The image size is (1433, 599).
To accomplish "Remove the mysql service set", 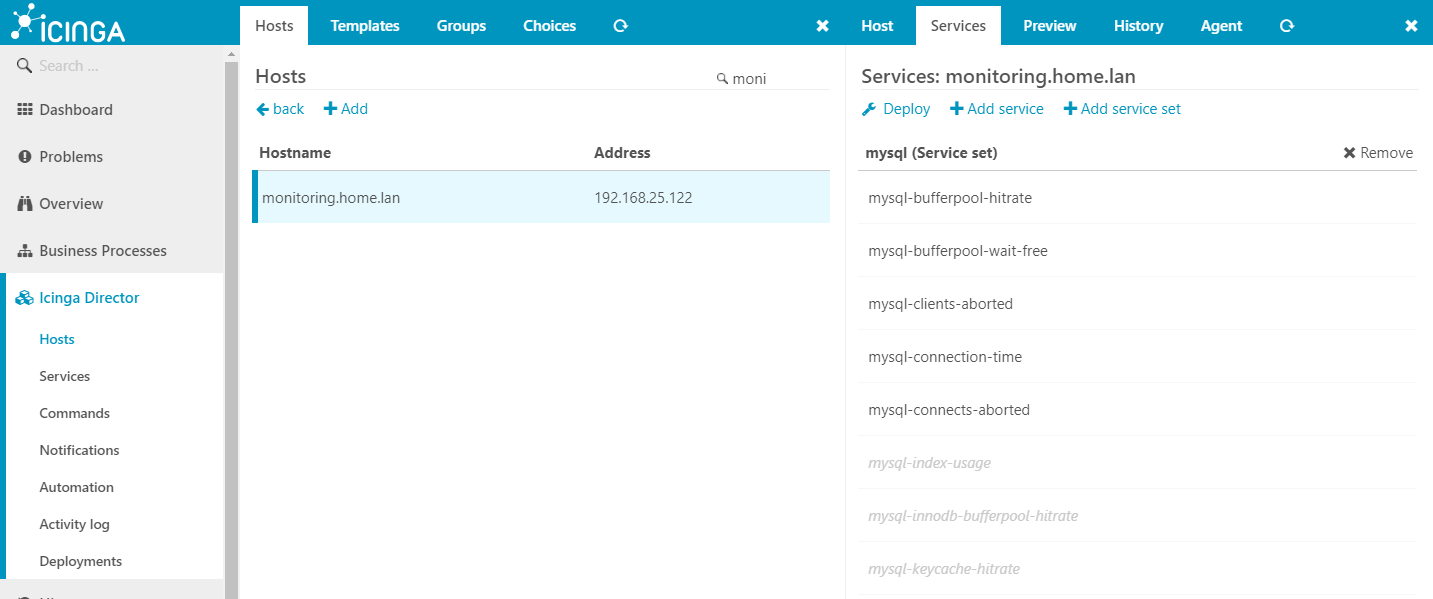I will click(1377, 152).
